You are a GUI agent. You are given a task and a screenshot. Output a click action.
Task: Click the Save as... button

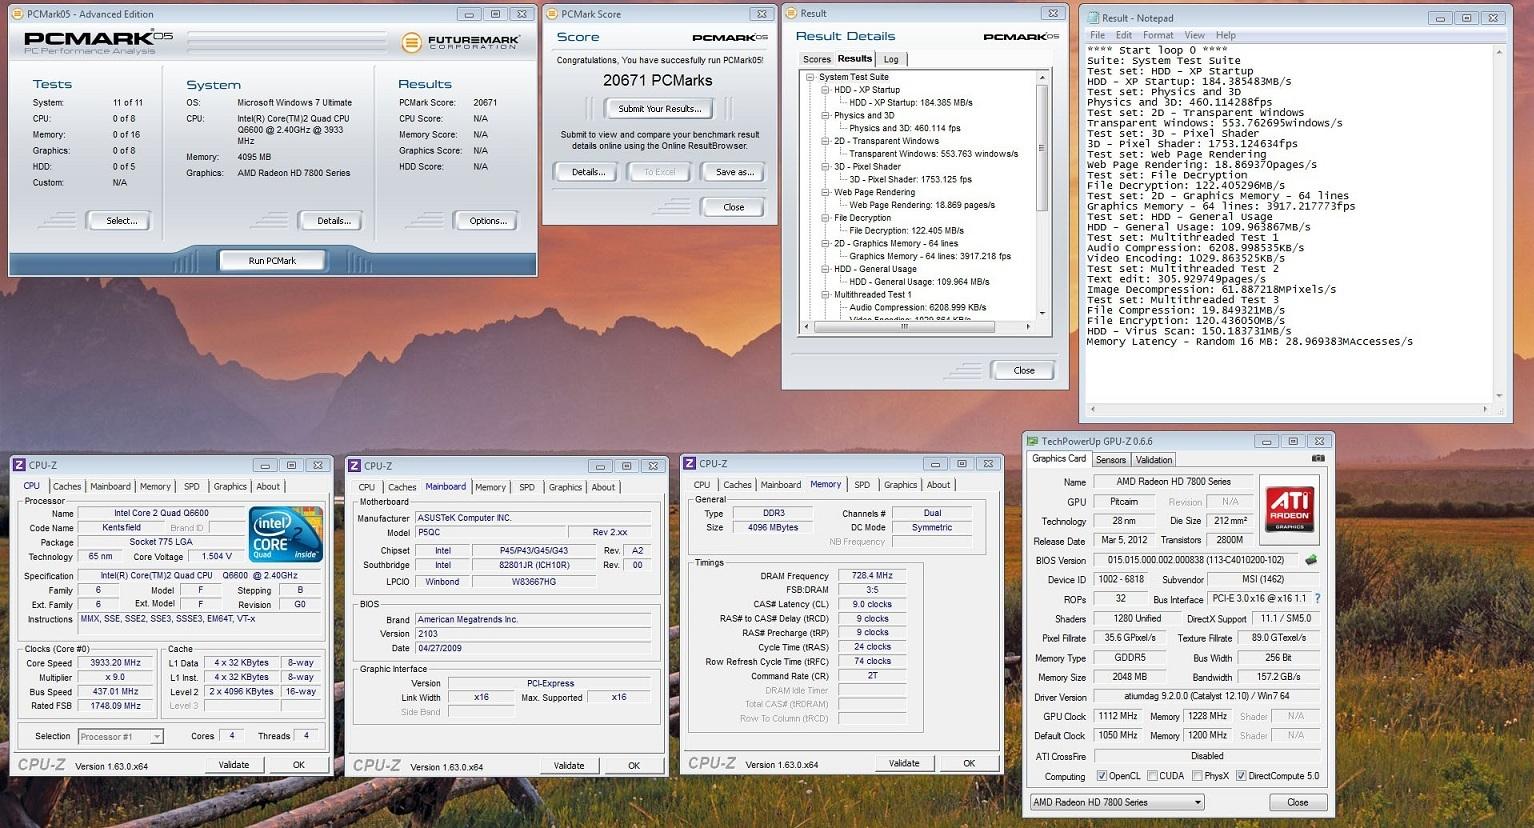(735, 171)
